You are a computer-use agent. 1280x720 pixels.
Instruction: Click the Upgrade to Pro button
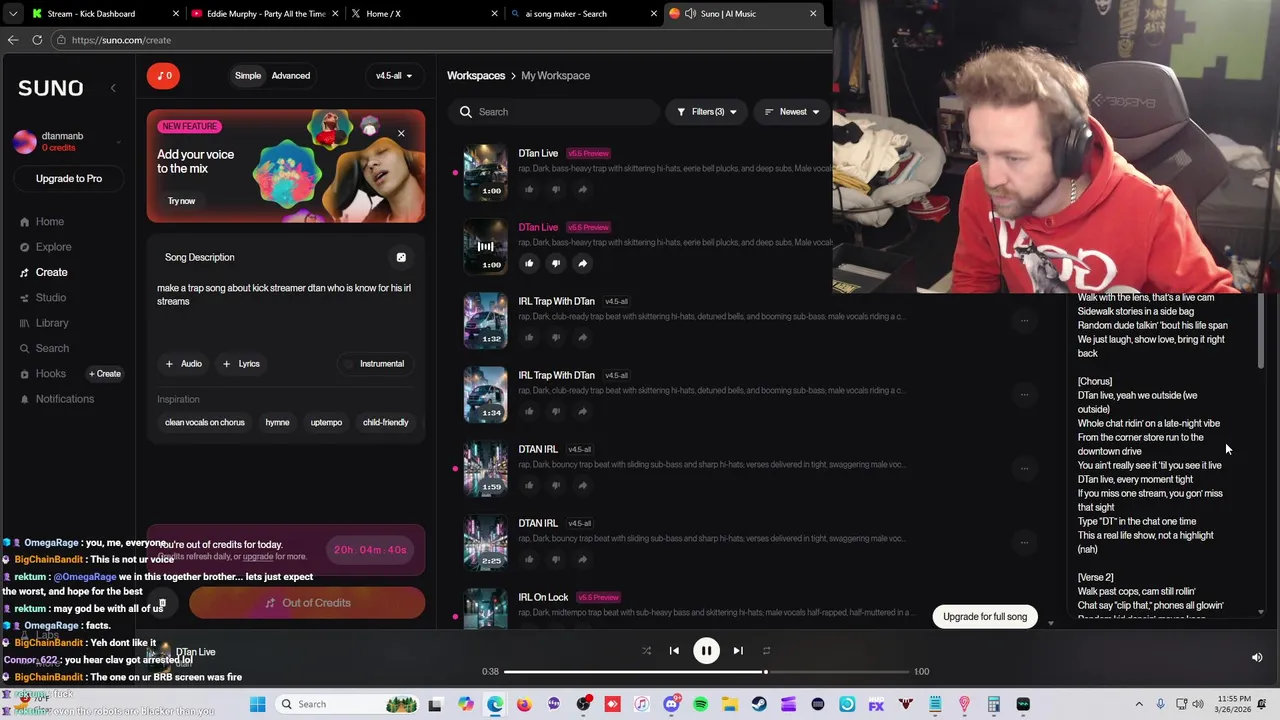click(x=69, y=179)
